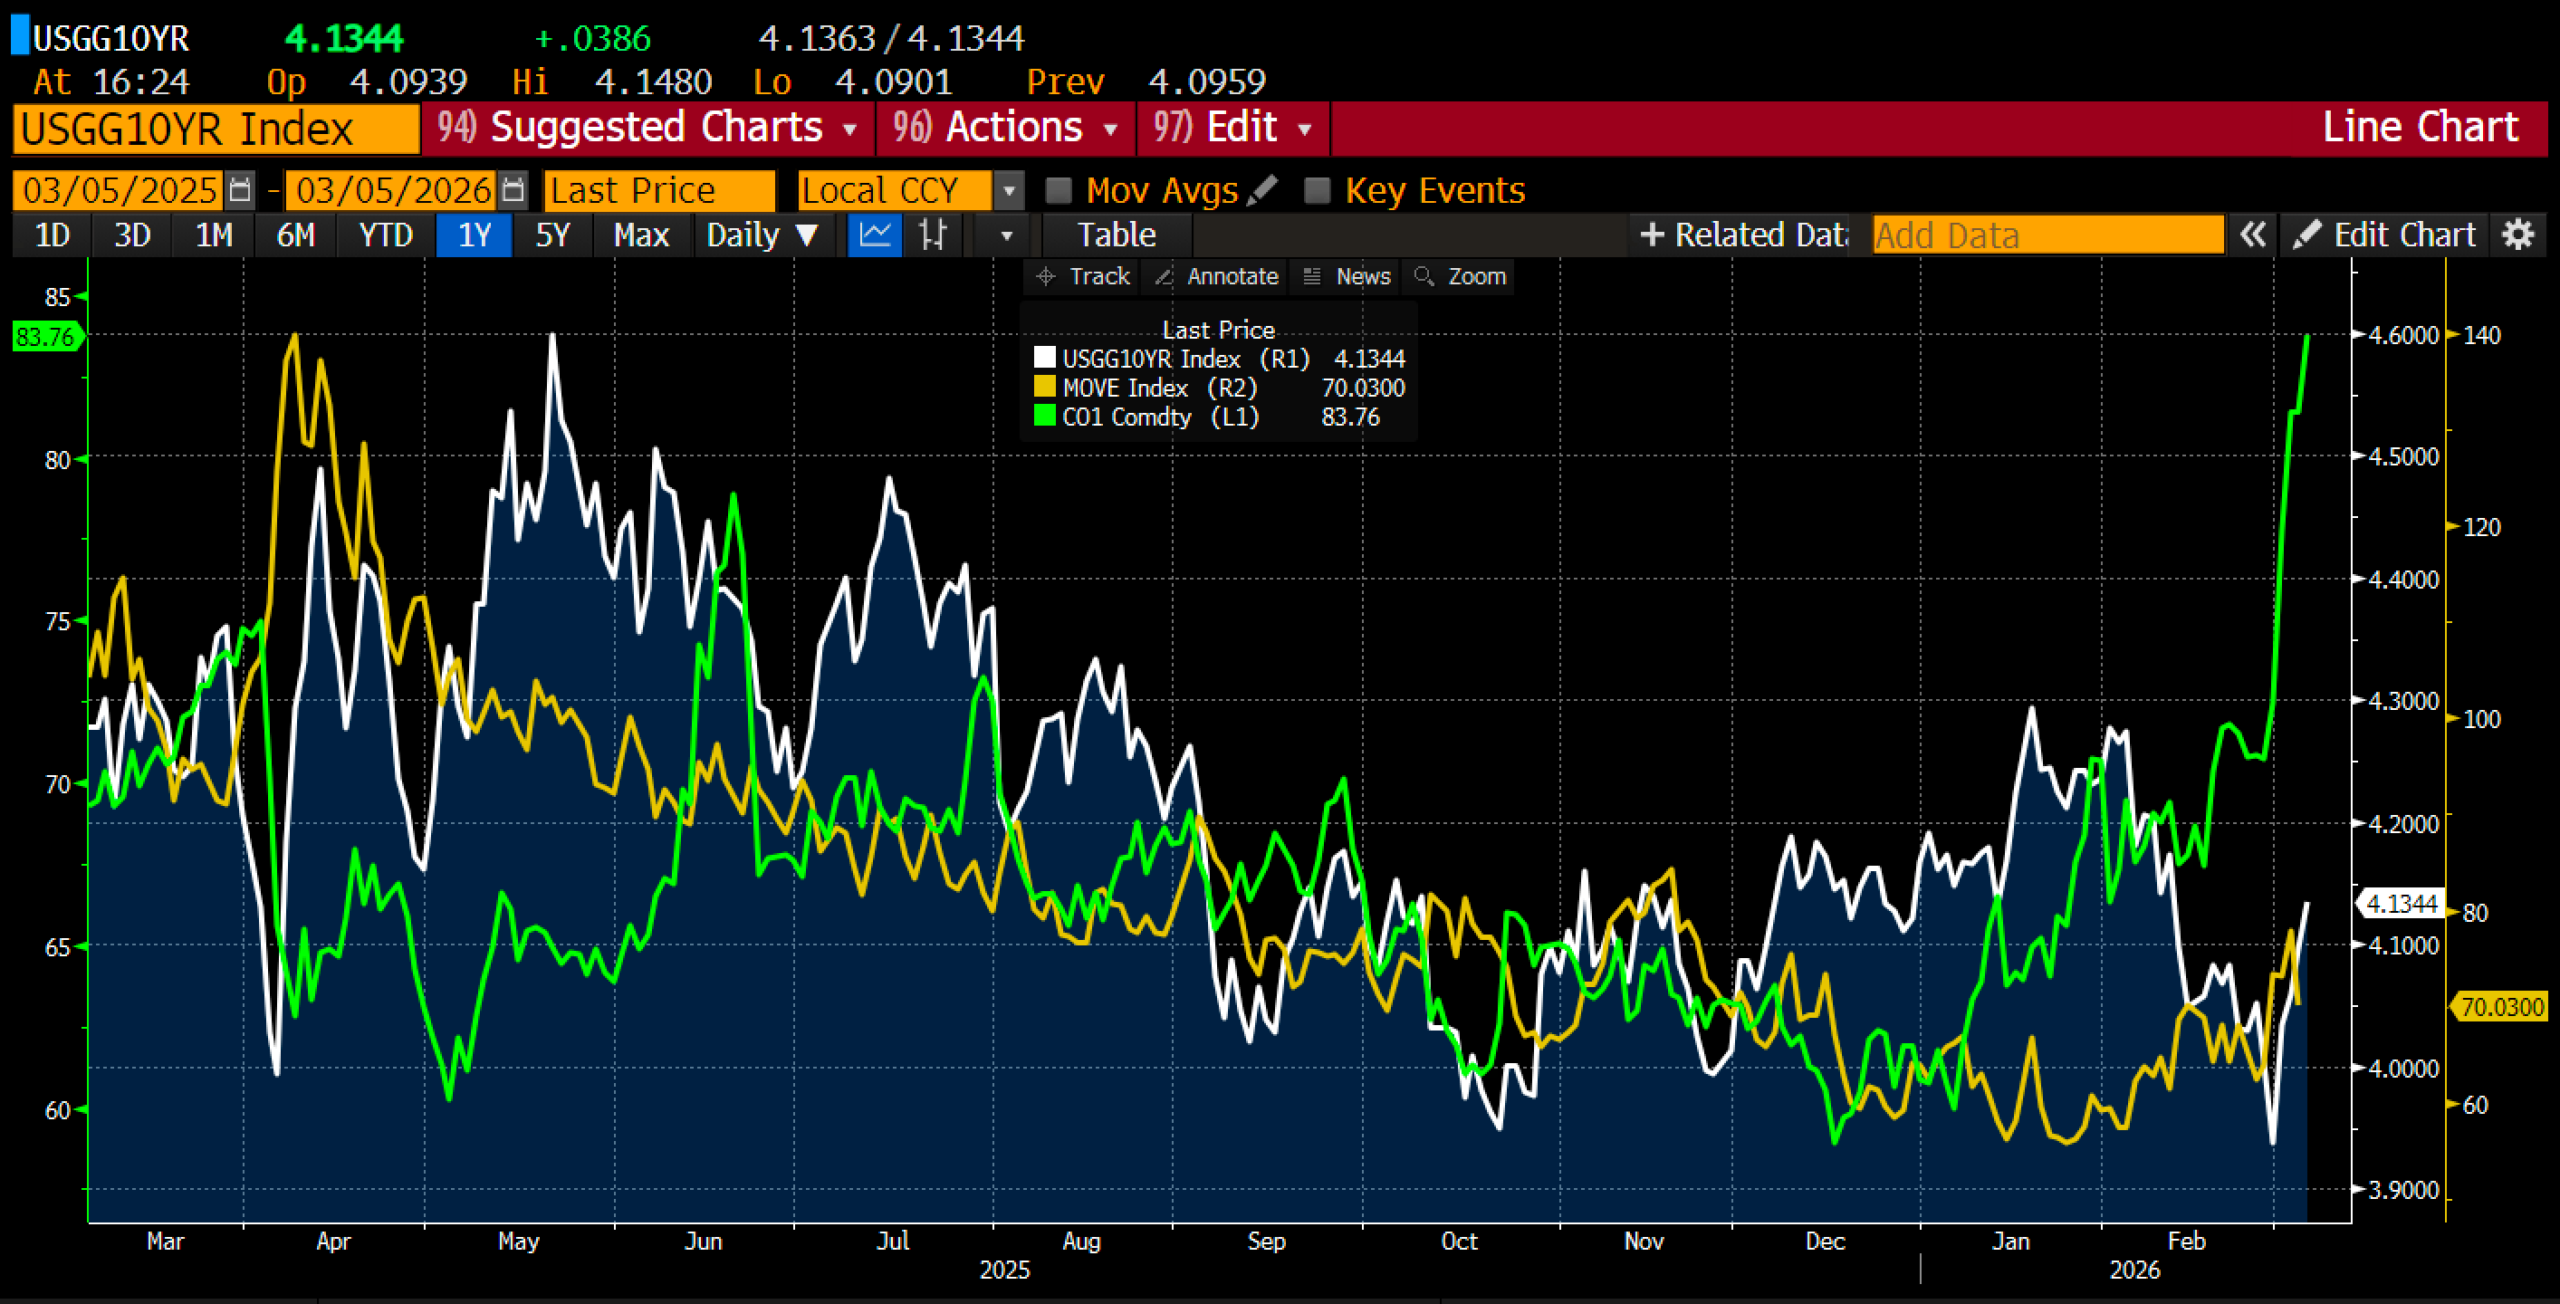The width and height of the screenshot is (2560, 1304).
Task: Click the start date calendar icon
Action: coord(240,189)
